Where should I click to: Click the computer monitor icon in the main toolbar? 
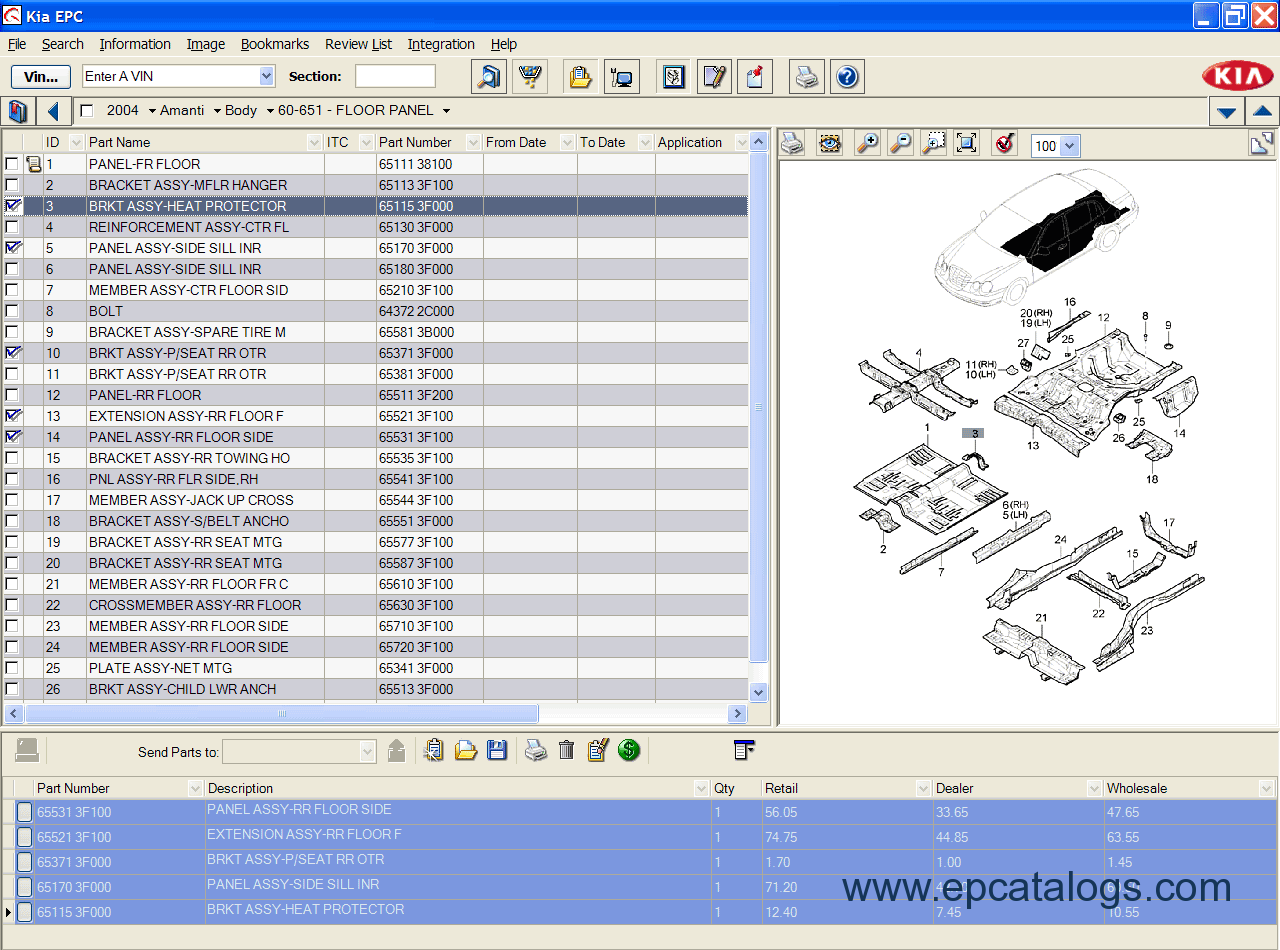coord(622,77)
